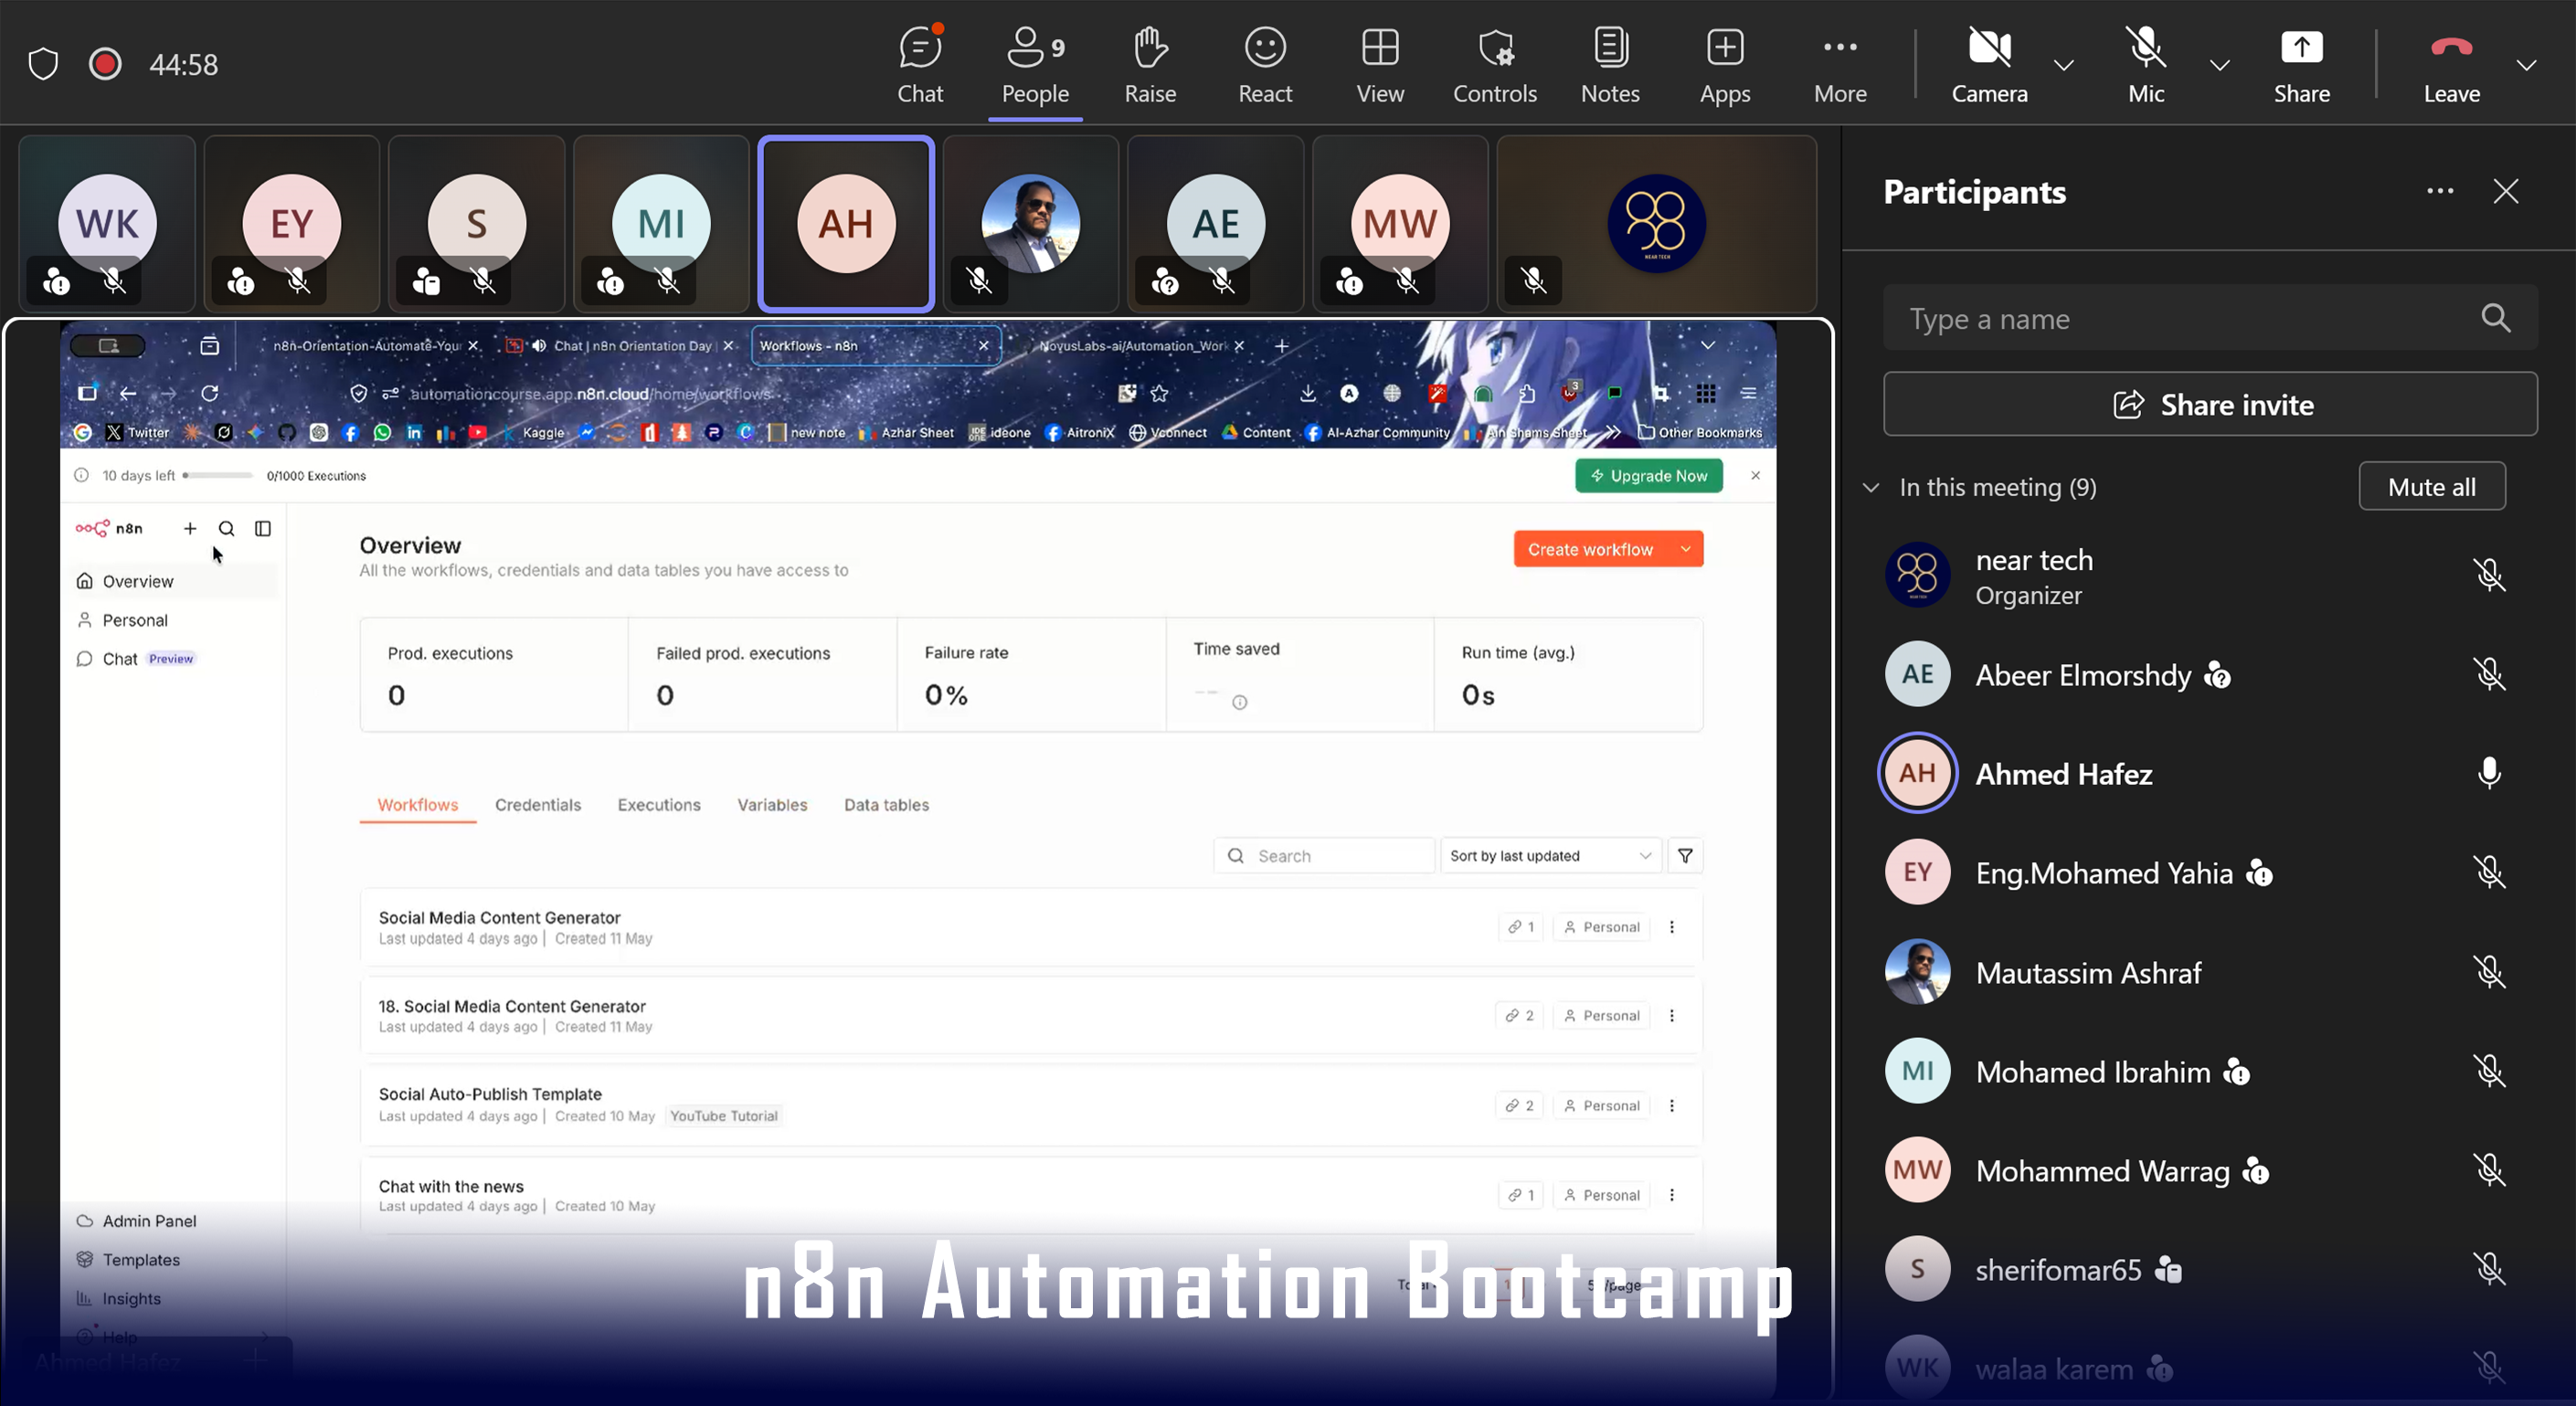Click the workflows Search field

coord(1324,856)
